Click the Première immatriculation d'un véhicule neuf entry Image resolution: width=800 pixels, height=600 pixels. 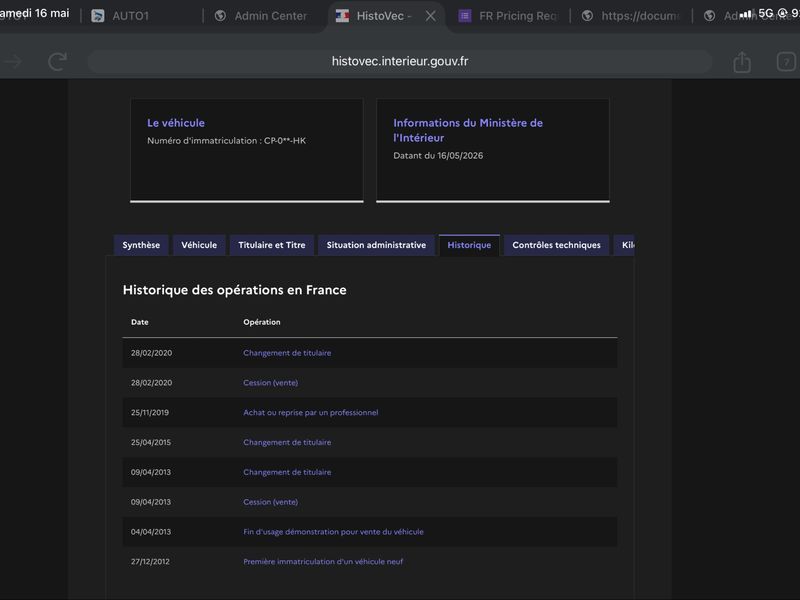point(323,561)
